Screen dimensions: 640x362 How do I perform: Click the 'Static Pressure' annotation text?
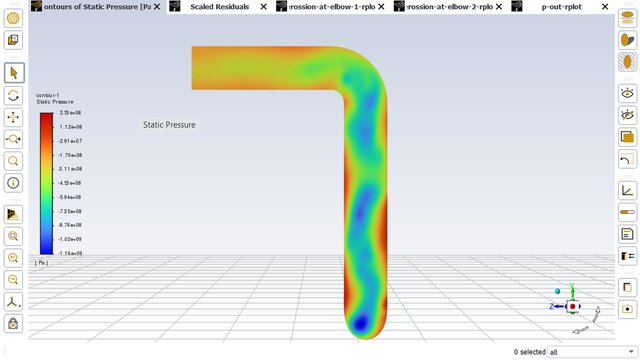[x=169, y=125]
